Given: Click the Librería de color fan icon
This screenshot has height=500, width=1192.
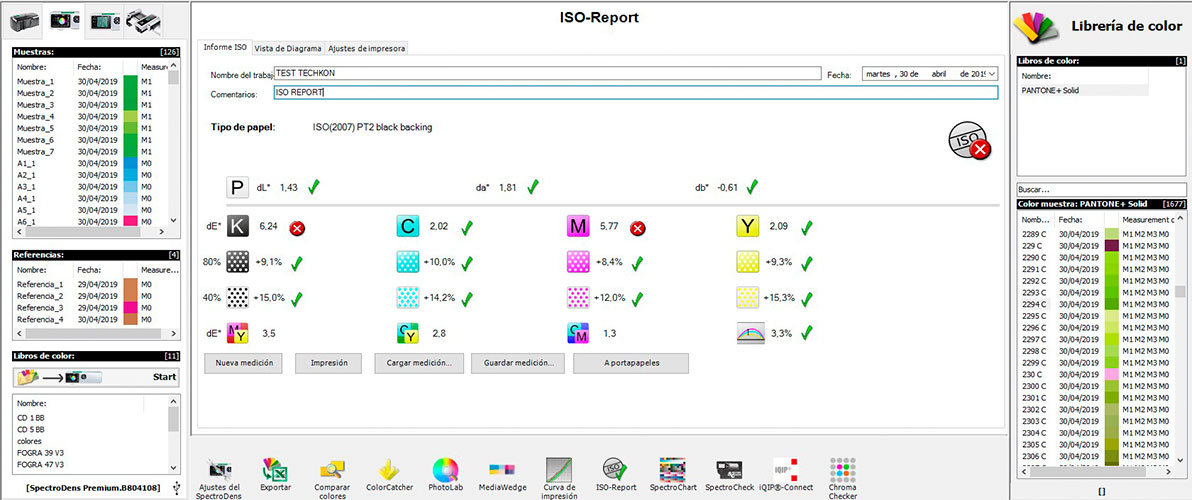Looking at the screenshot, I should [1036, 25].
